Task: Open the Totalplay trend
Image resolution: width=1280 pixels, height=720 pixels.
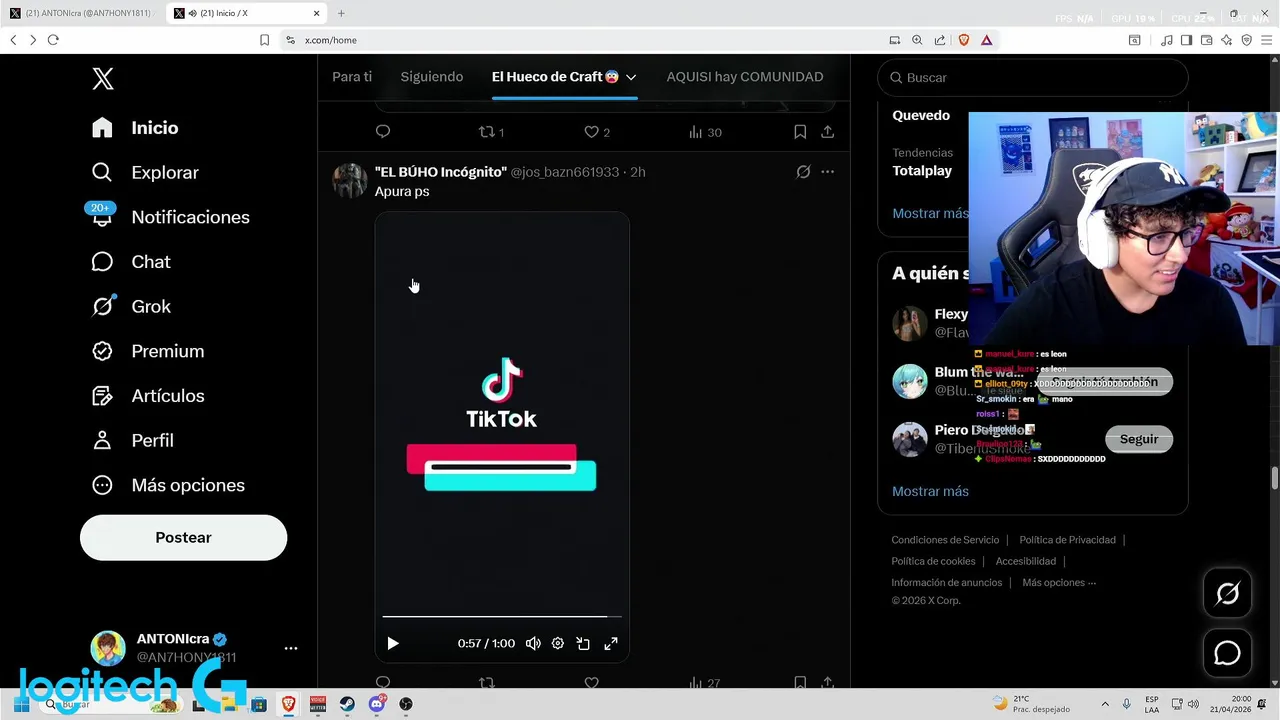Action: (922, 171)
